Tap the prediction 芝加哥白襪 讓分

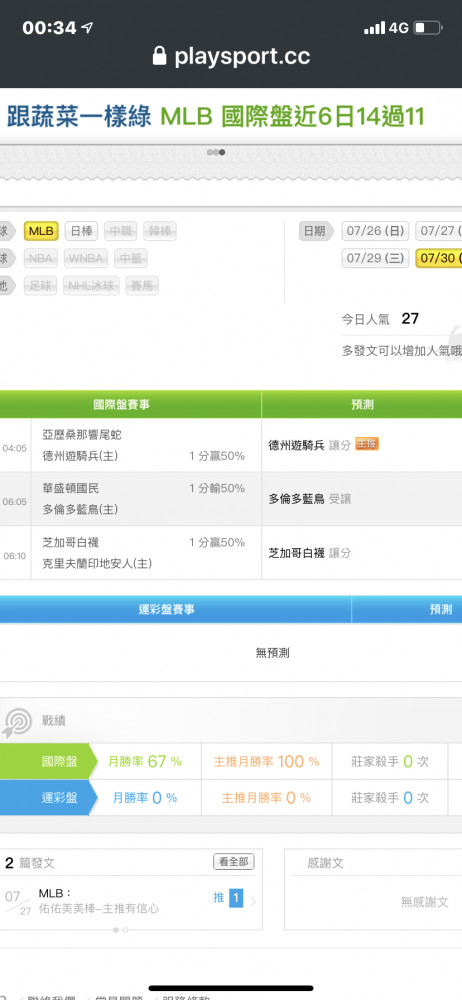[x=309, y=553]
